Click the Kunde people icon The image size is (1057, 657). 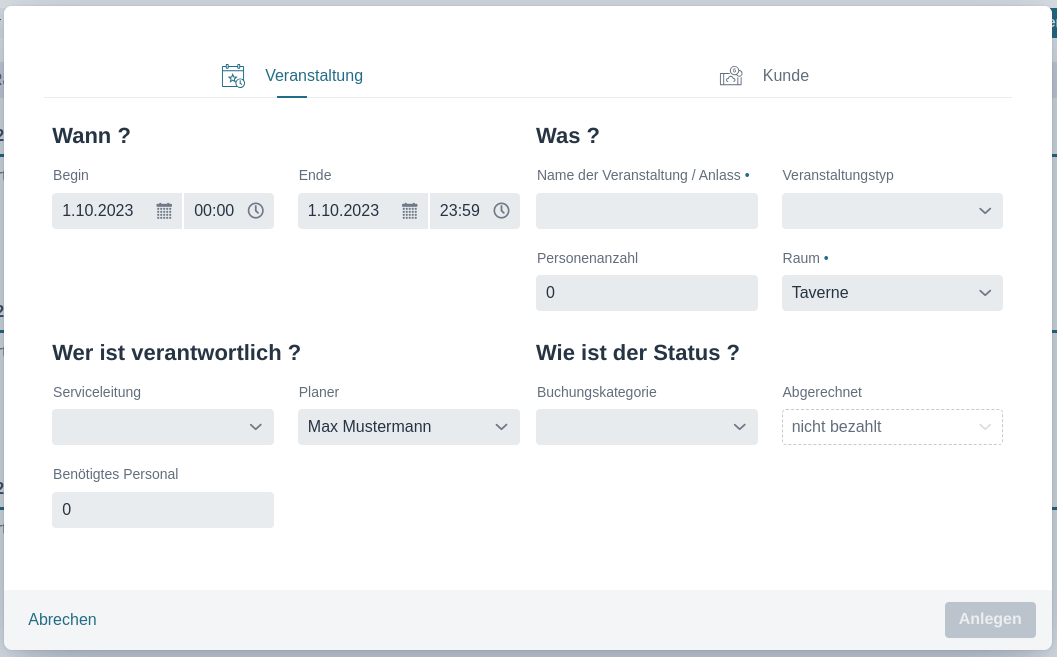731,75
